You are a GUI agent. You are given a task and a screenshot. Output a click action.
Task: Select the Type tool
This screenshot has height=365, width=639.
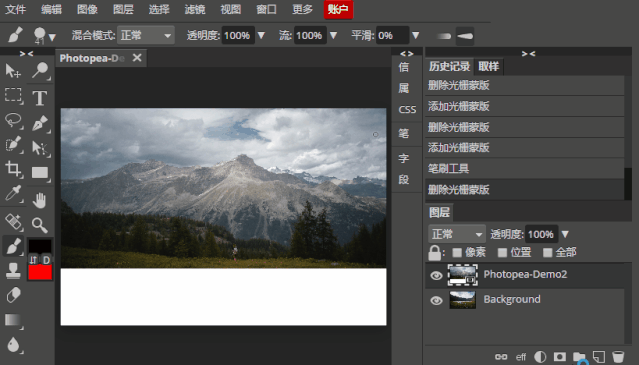point(40,98)
